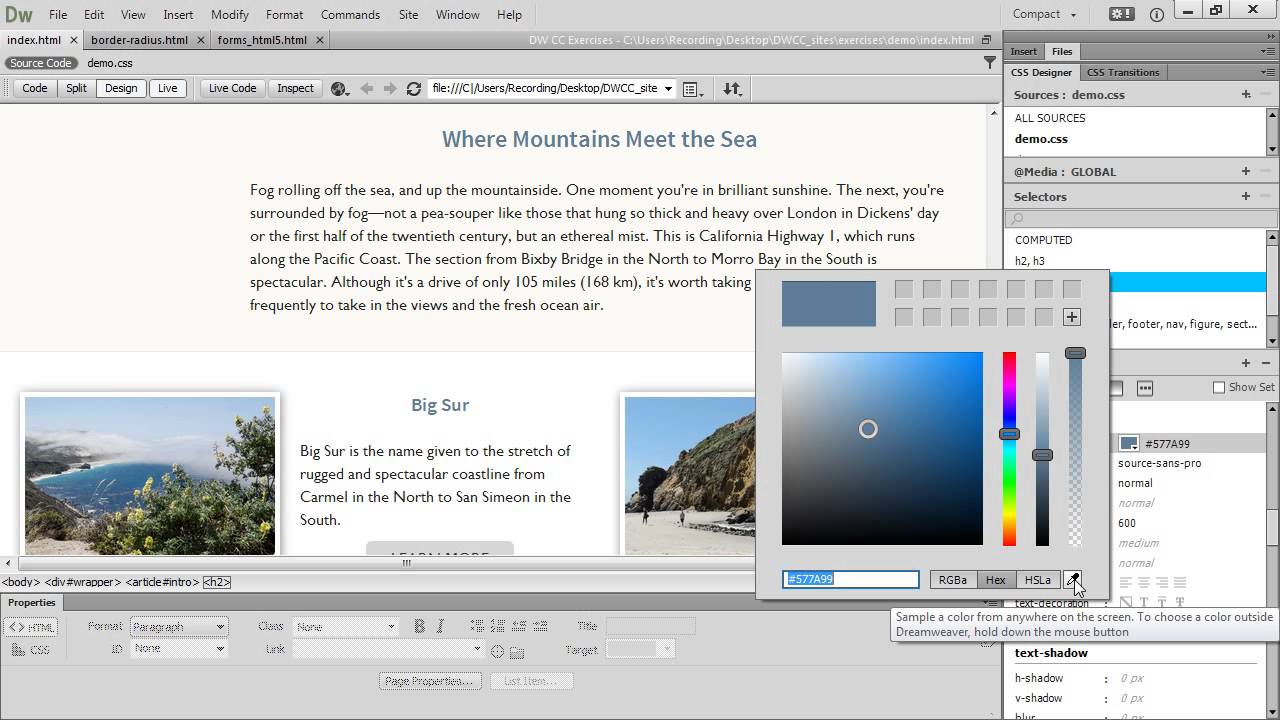Apply Bold formatting in Properties panel

coord(420,626)
